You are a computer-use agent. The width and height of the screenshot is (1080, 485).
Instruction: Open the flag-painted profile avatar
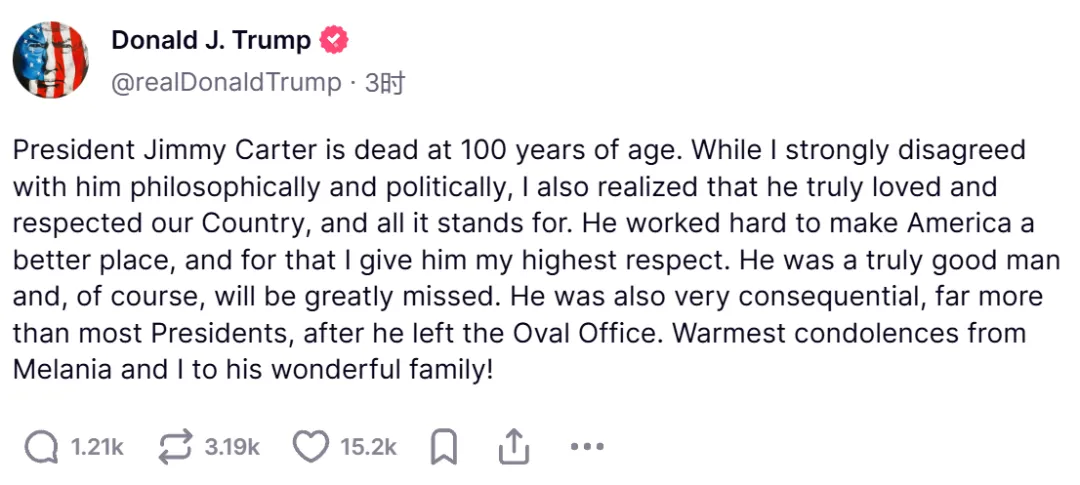tap(52, 59)
